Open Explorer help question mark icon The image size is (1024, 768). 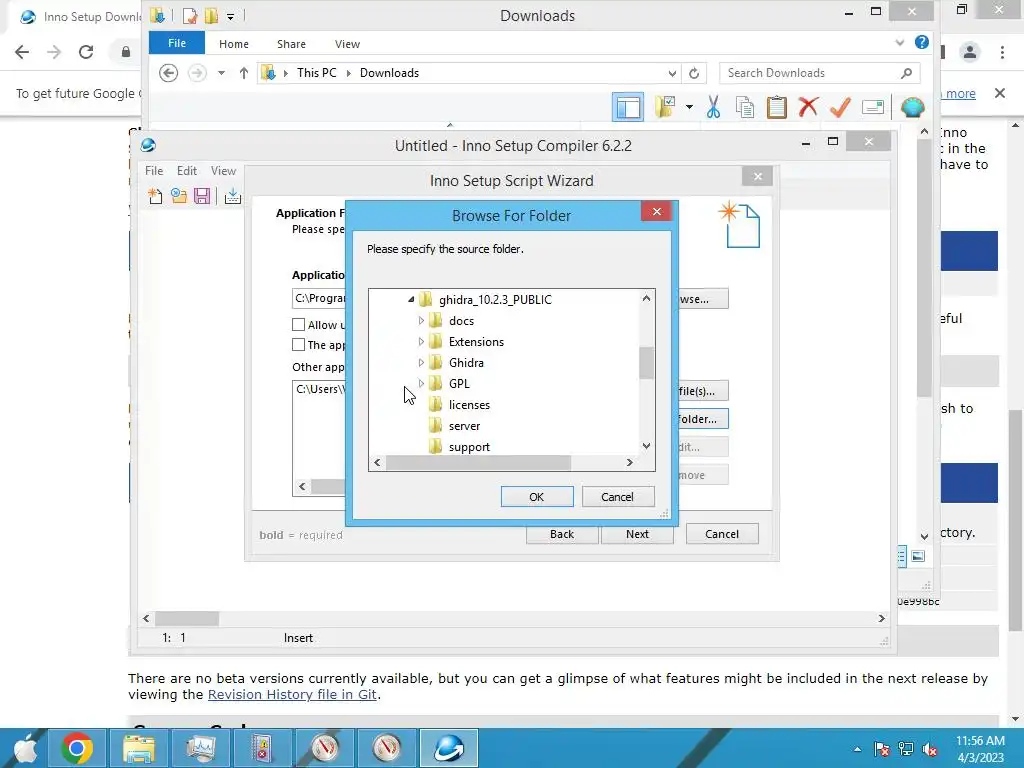click(x=921, y=42)
